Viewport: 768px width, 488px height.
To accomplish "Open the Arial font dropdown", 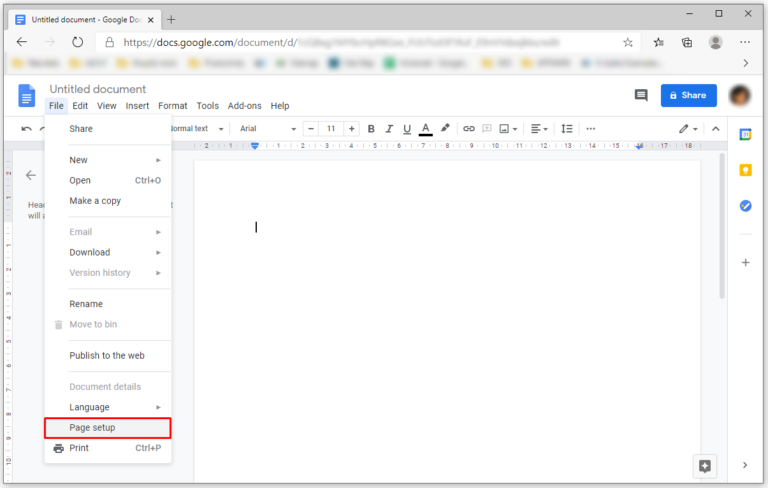I will click(267, 129).
